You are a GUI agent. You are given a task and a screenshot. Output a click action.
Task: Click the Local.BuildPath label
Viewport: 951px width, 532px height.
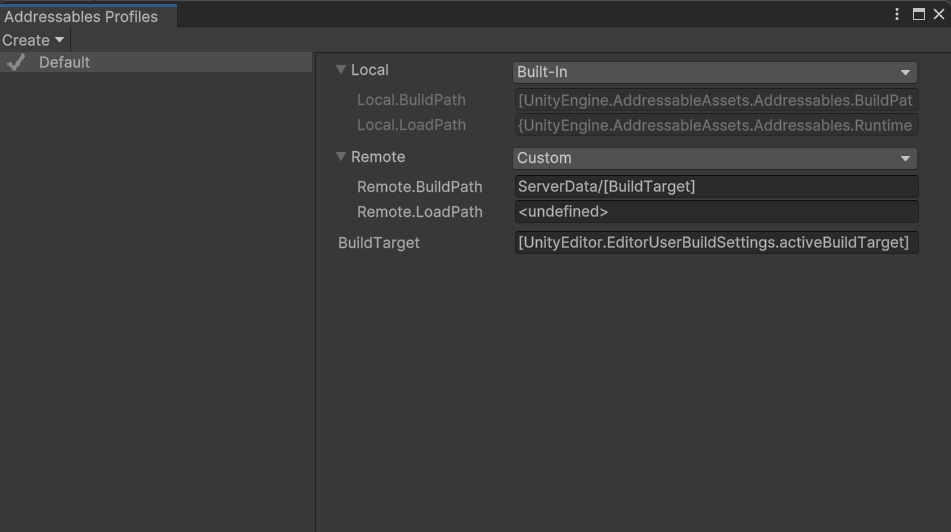pos(411,100)
